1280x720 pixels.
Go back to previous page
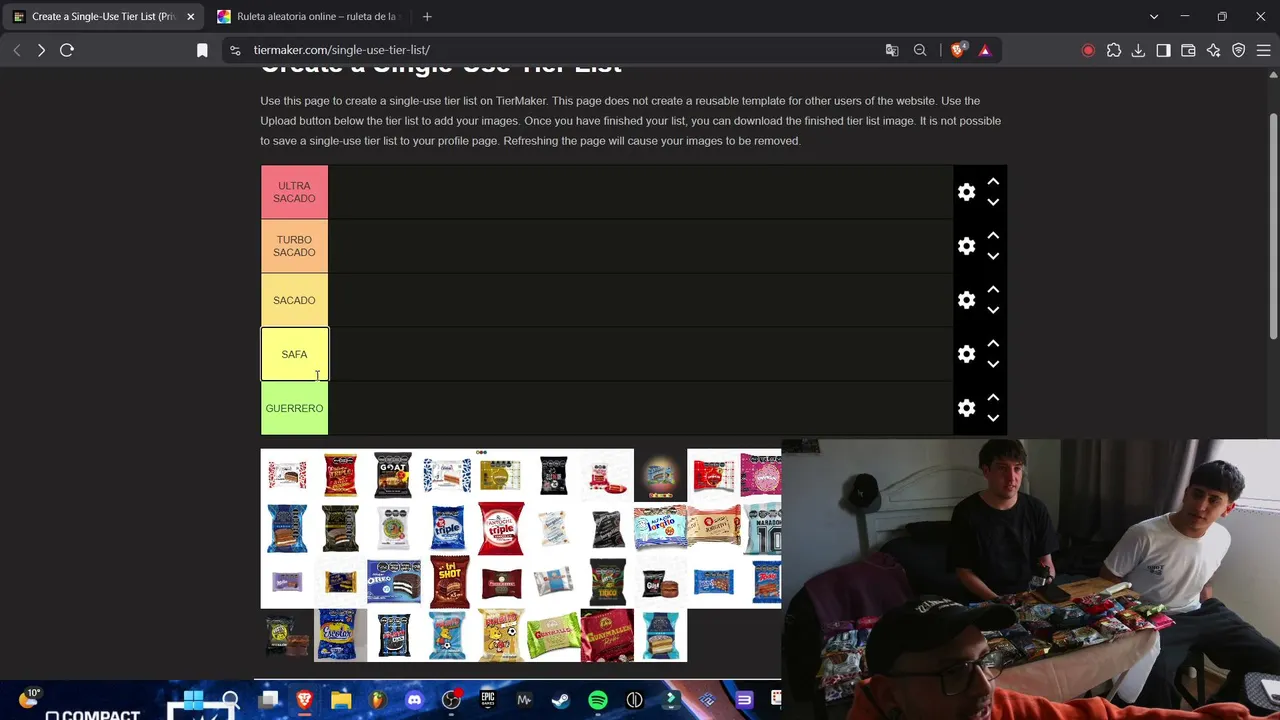pyautogui.click(x=17, y=50)
